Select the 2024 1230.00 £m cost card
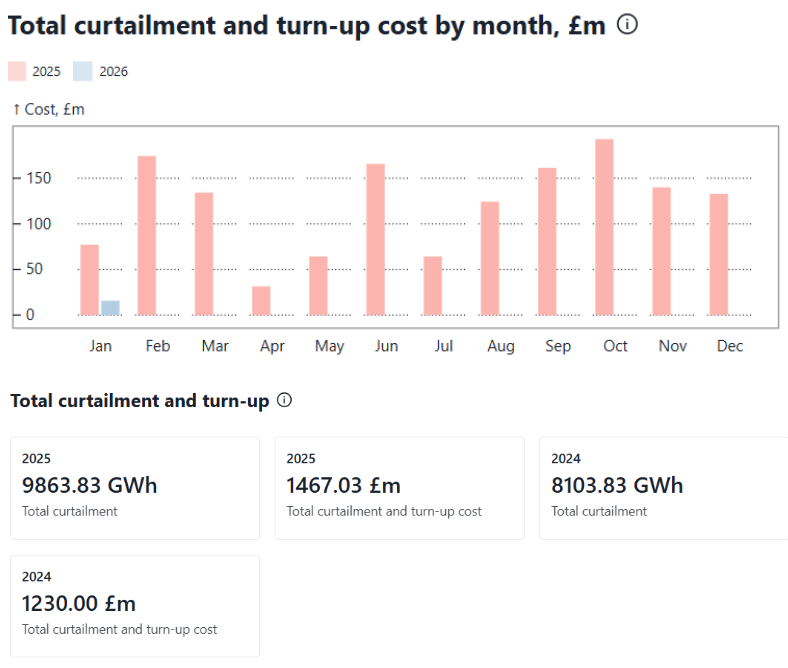The width and height of the screenshot is (788, 668). tap(135, 606)
